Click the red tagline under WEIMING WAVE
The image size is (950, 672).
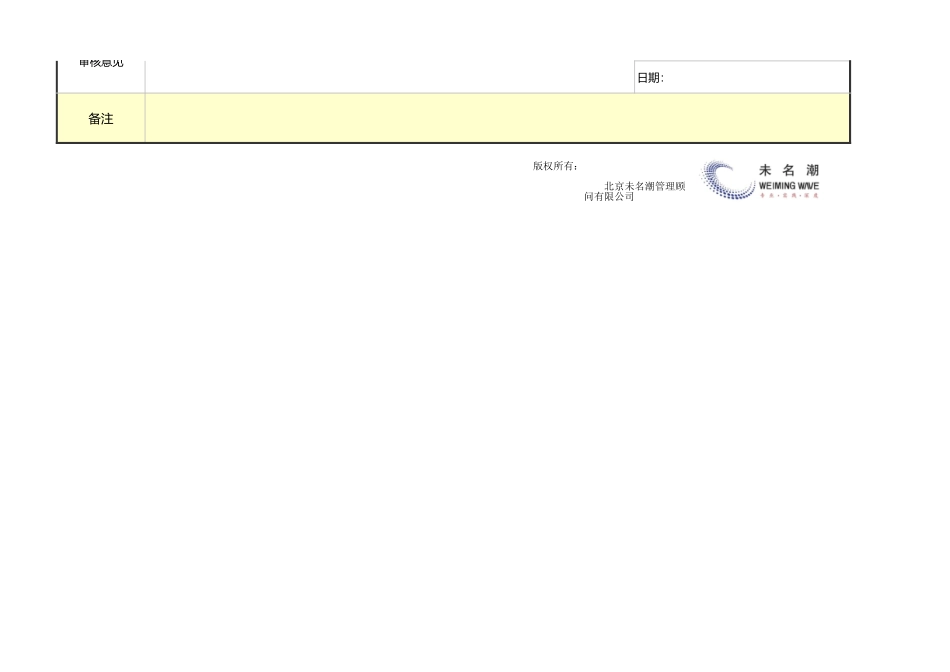click(789, 196)
